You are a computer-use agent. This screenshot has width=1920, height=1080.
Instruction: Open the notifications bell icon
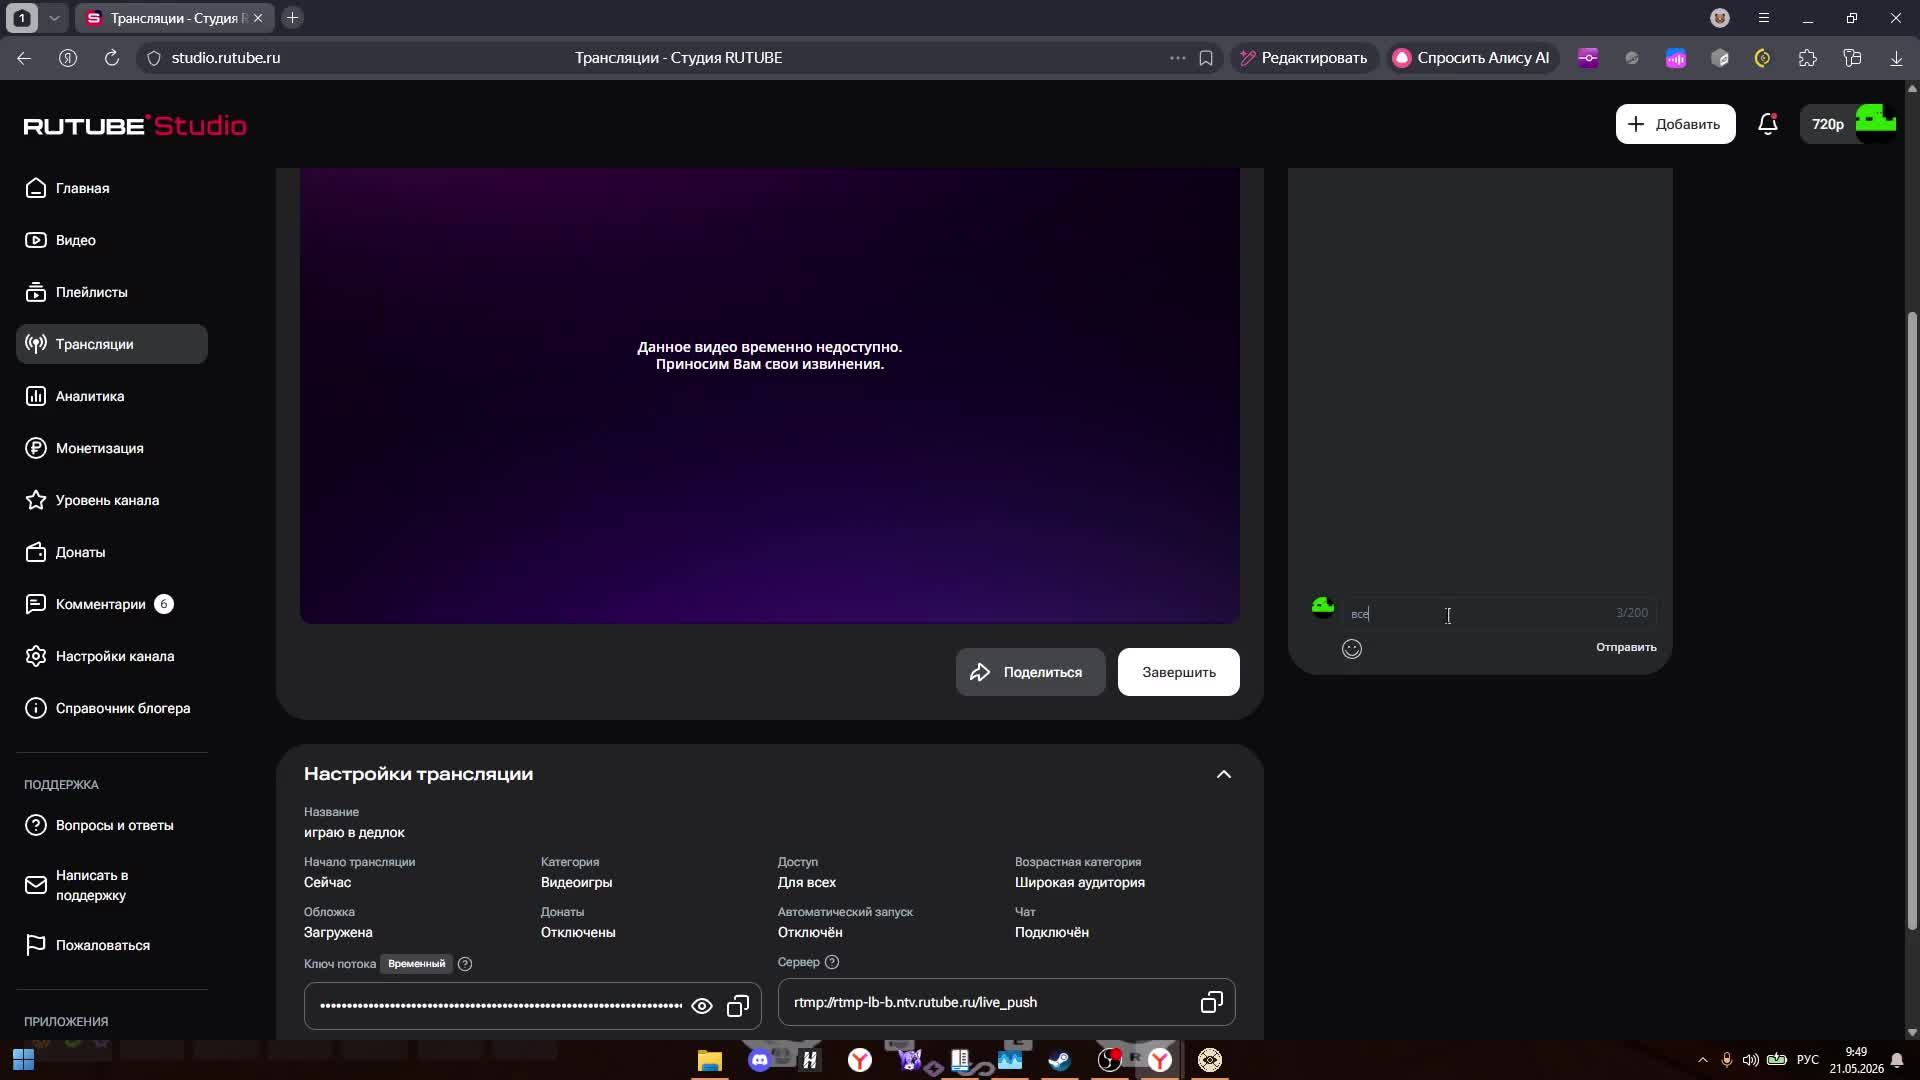(1767, 124)
